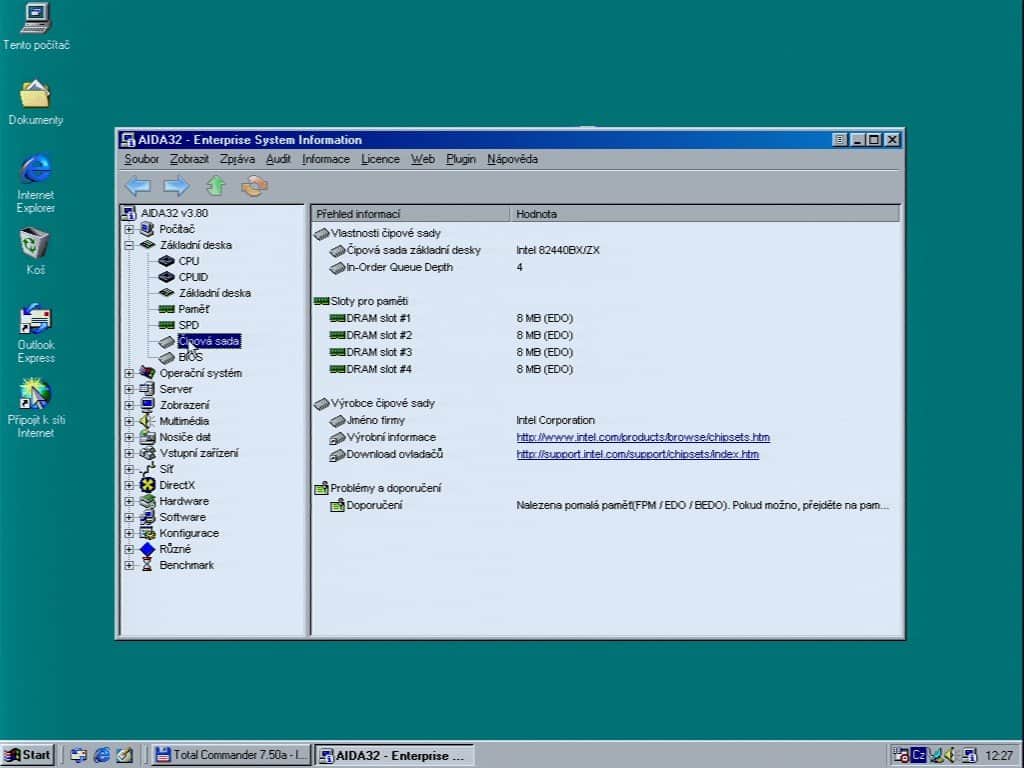Open the intel.com products chipsets link
The height and width of the screenshot is (768, 1024).
tap(643, 437)
